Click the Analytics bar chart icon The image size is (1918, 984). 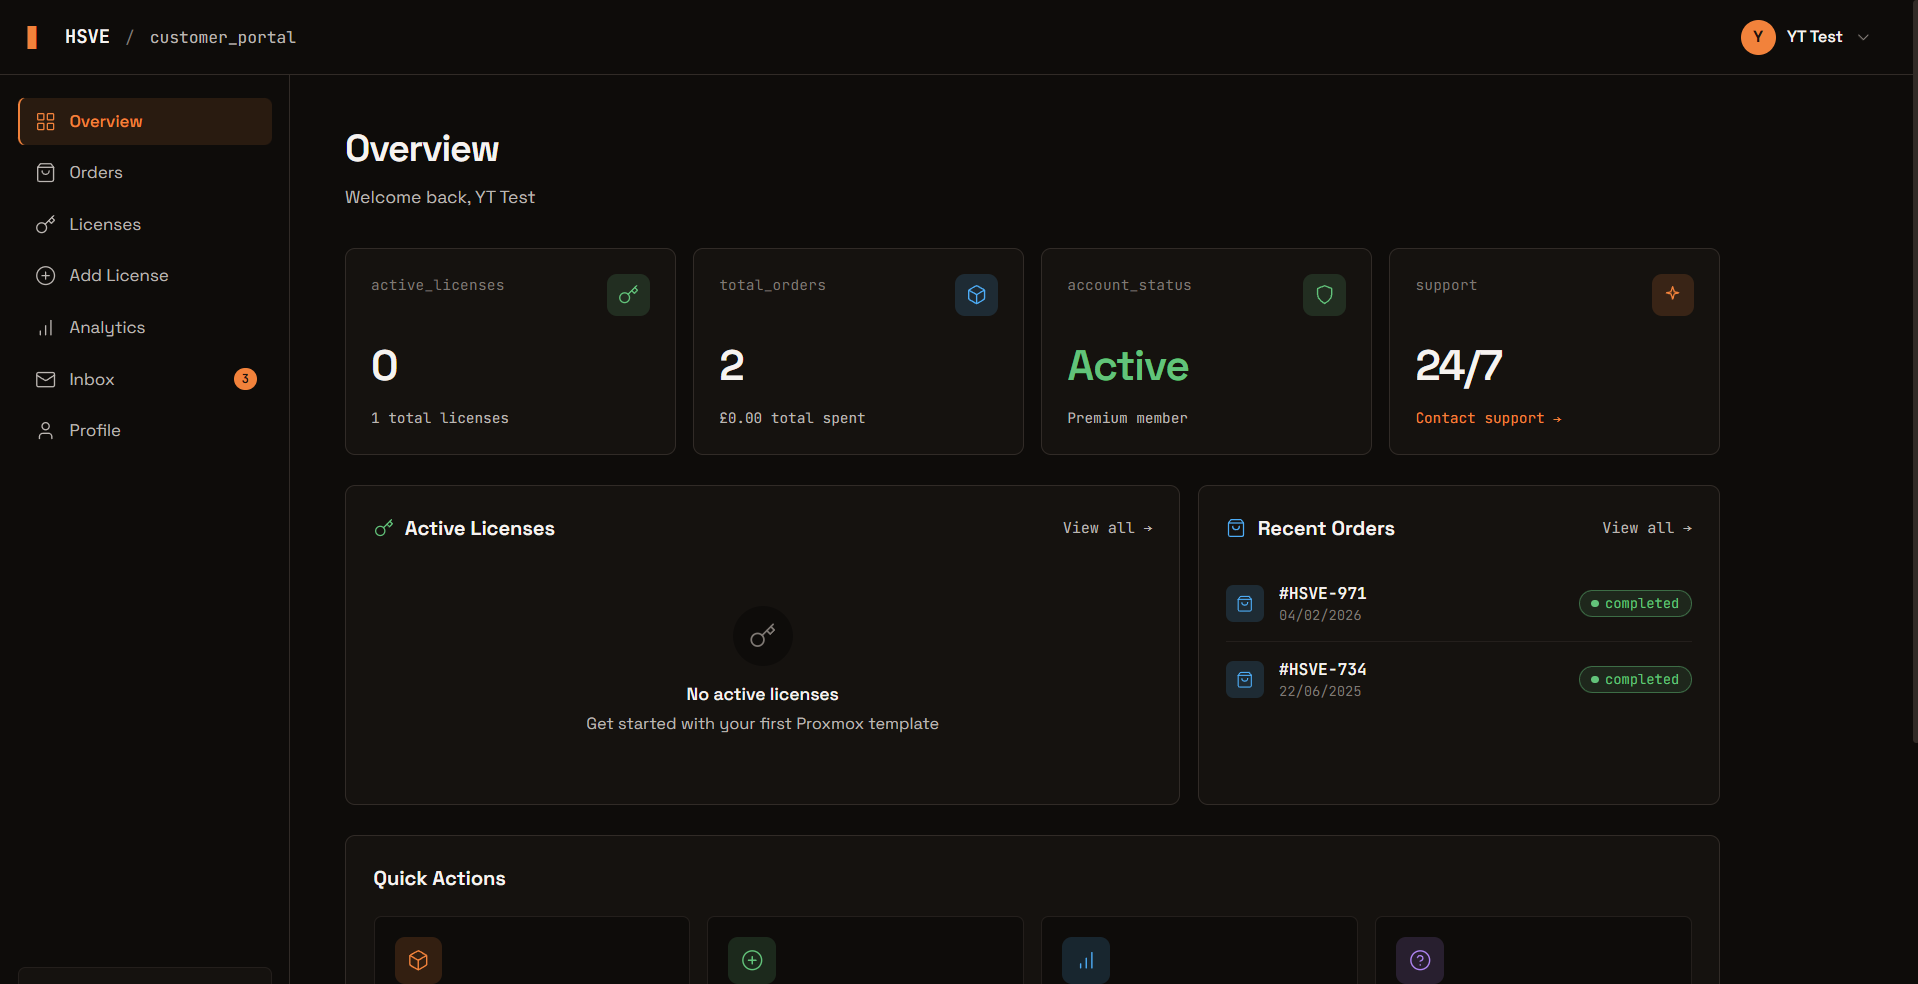pos(46,328)
